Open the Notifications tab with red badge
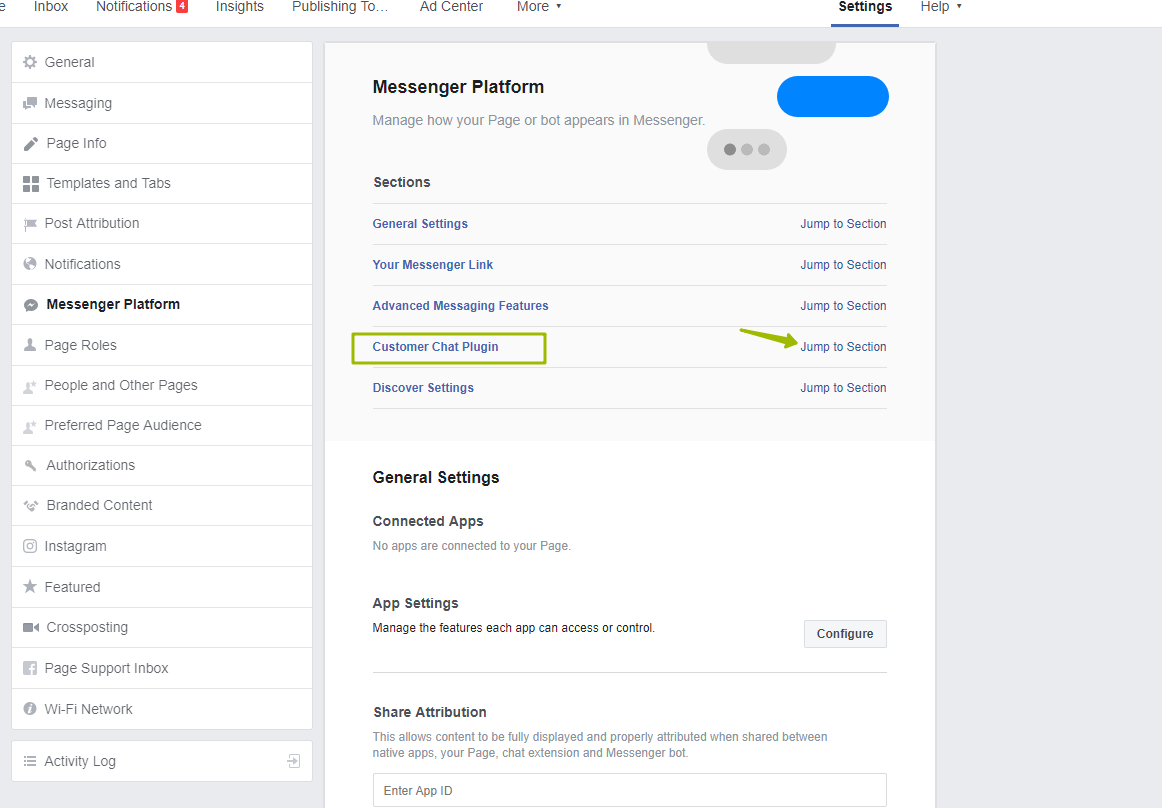The width and height of the screenshot is (1162, 808). (141, 7)
